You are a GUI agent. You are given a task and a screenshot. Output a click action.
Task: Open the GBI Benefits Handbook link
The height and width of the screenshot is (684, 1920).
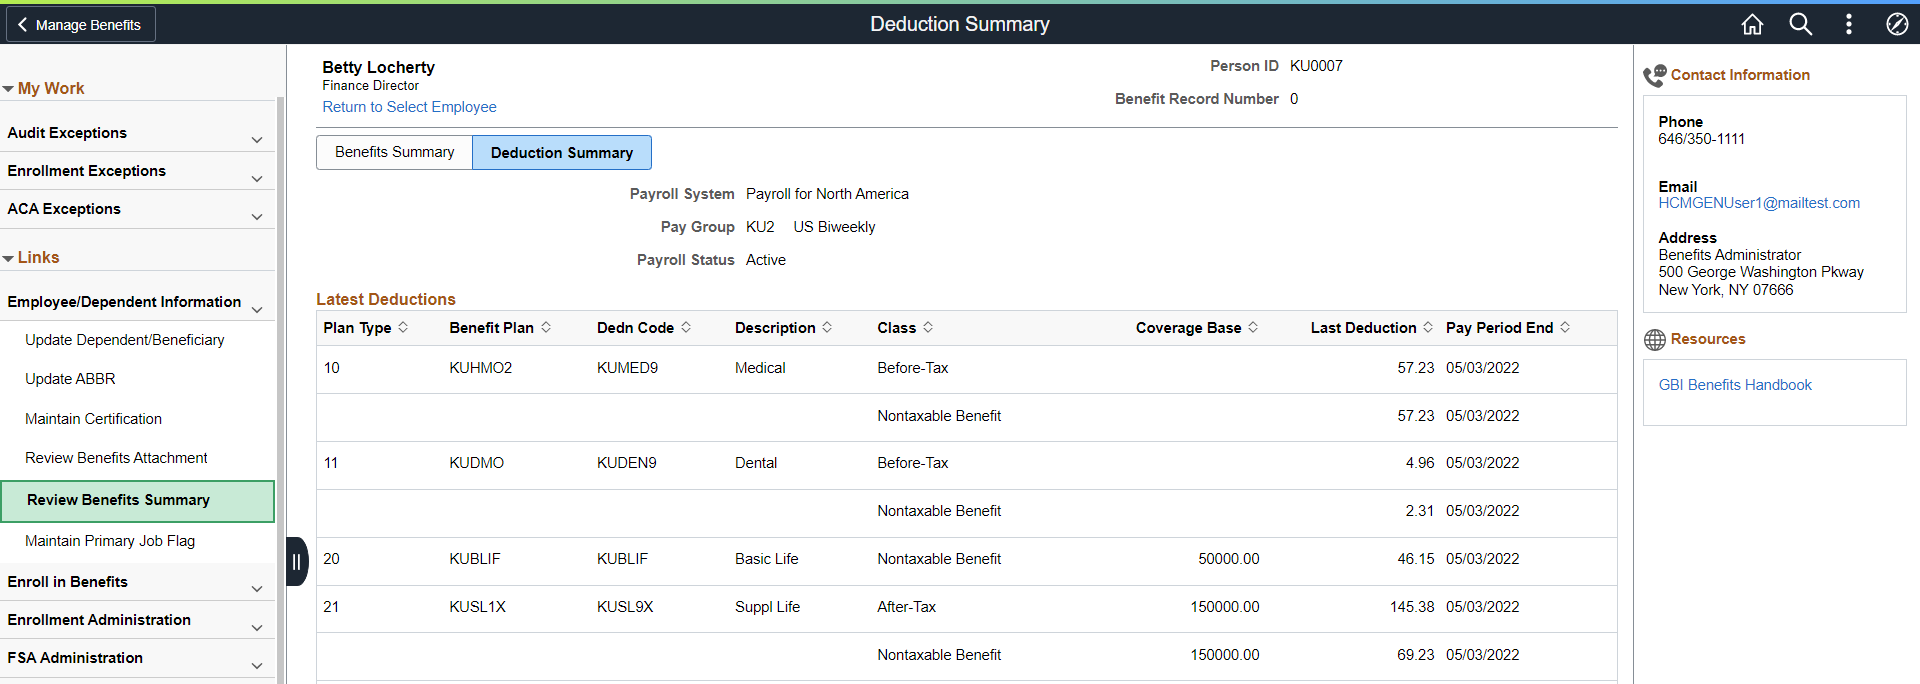[x=1735, y=385]
